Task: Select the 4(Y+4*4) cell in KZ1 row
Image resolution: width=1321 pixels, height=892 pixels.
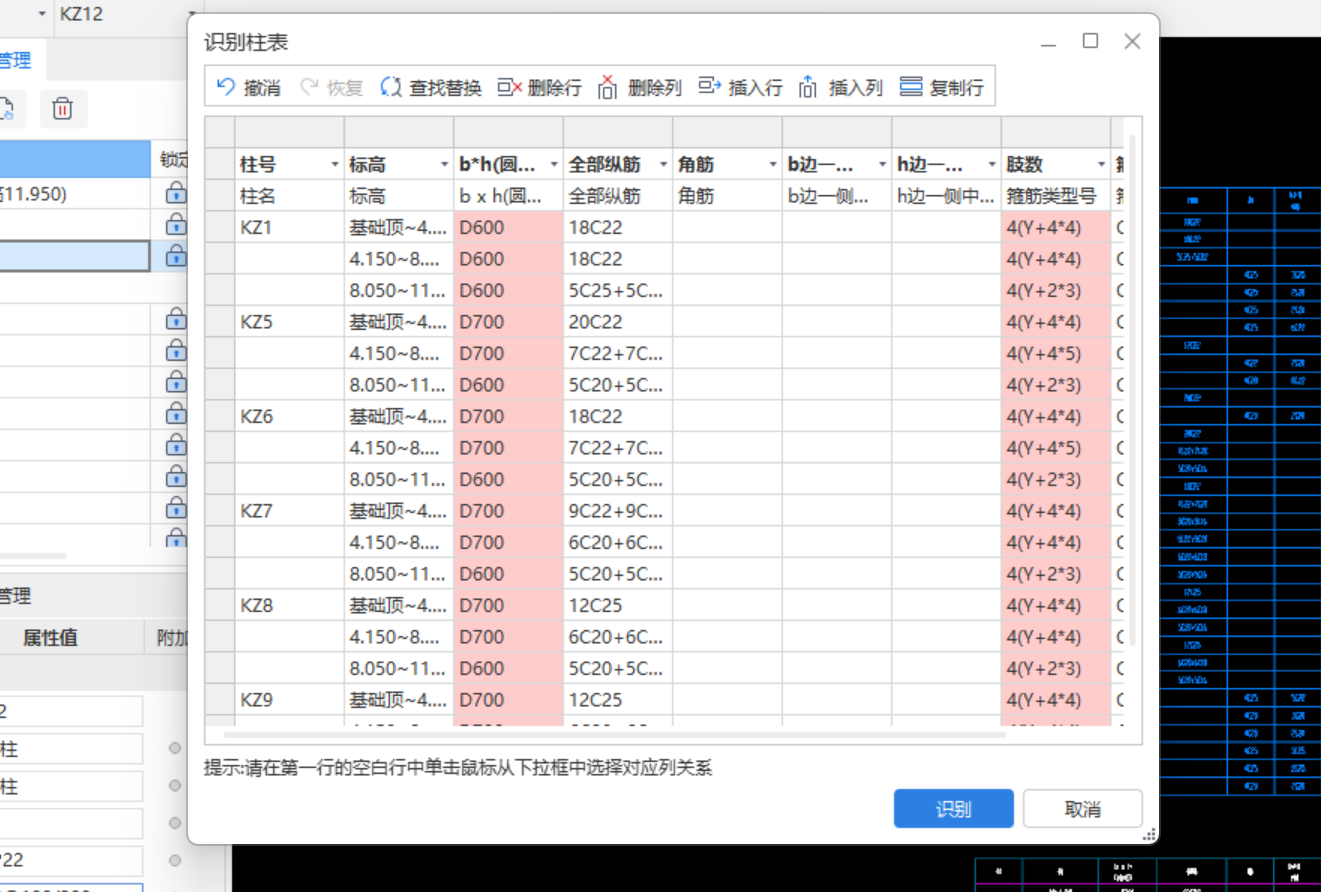Action: [x=1056, y=227]
